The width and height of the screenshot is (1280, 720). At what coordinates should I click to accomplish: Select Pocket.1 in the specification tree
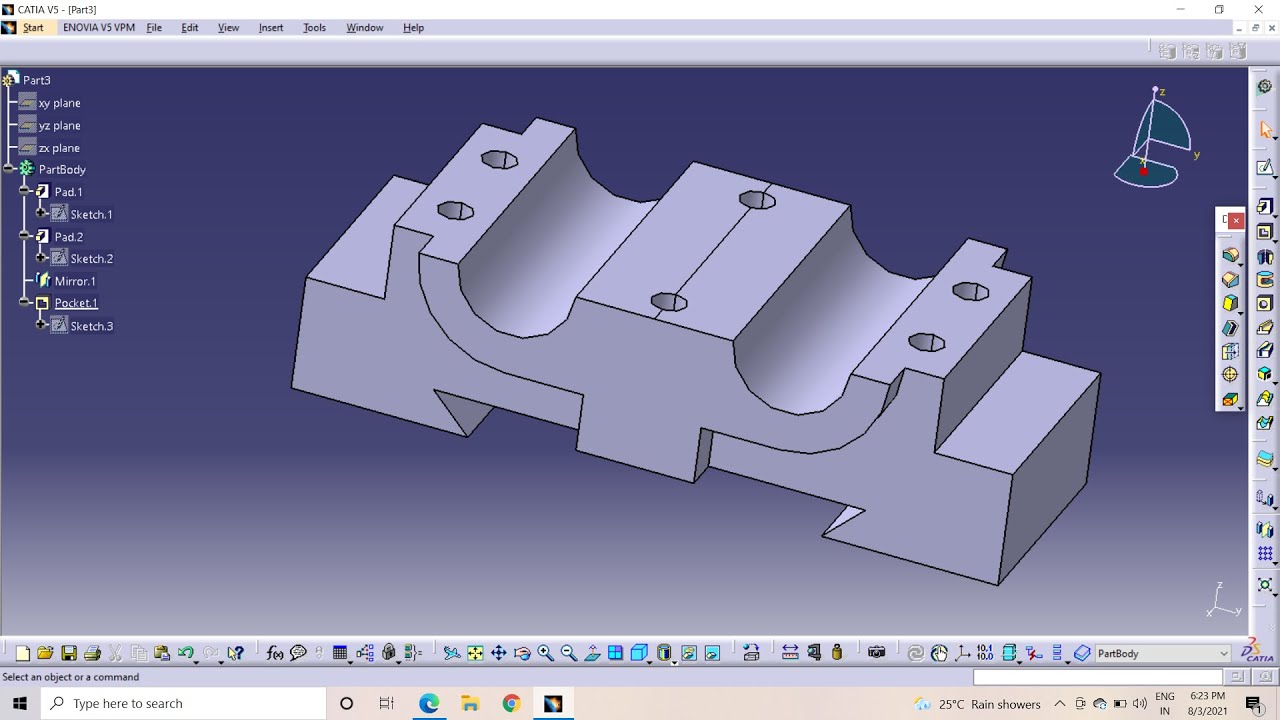click(76, 303)
